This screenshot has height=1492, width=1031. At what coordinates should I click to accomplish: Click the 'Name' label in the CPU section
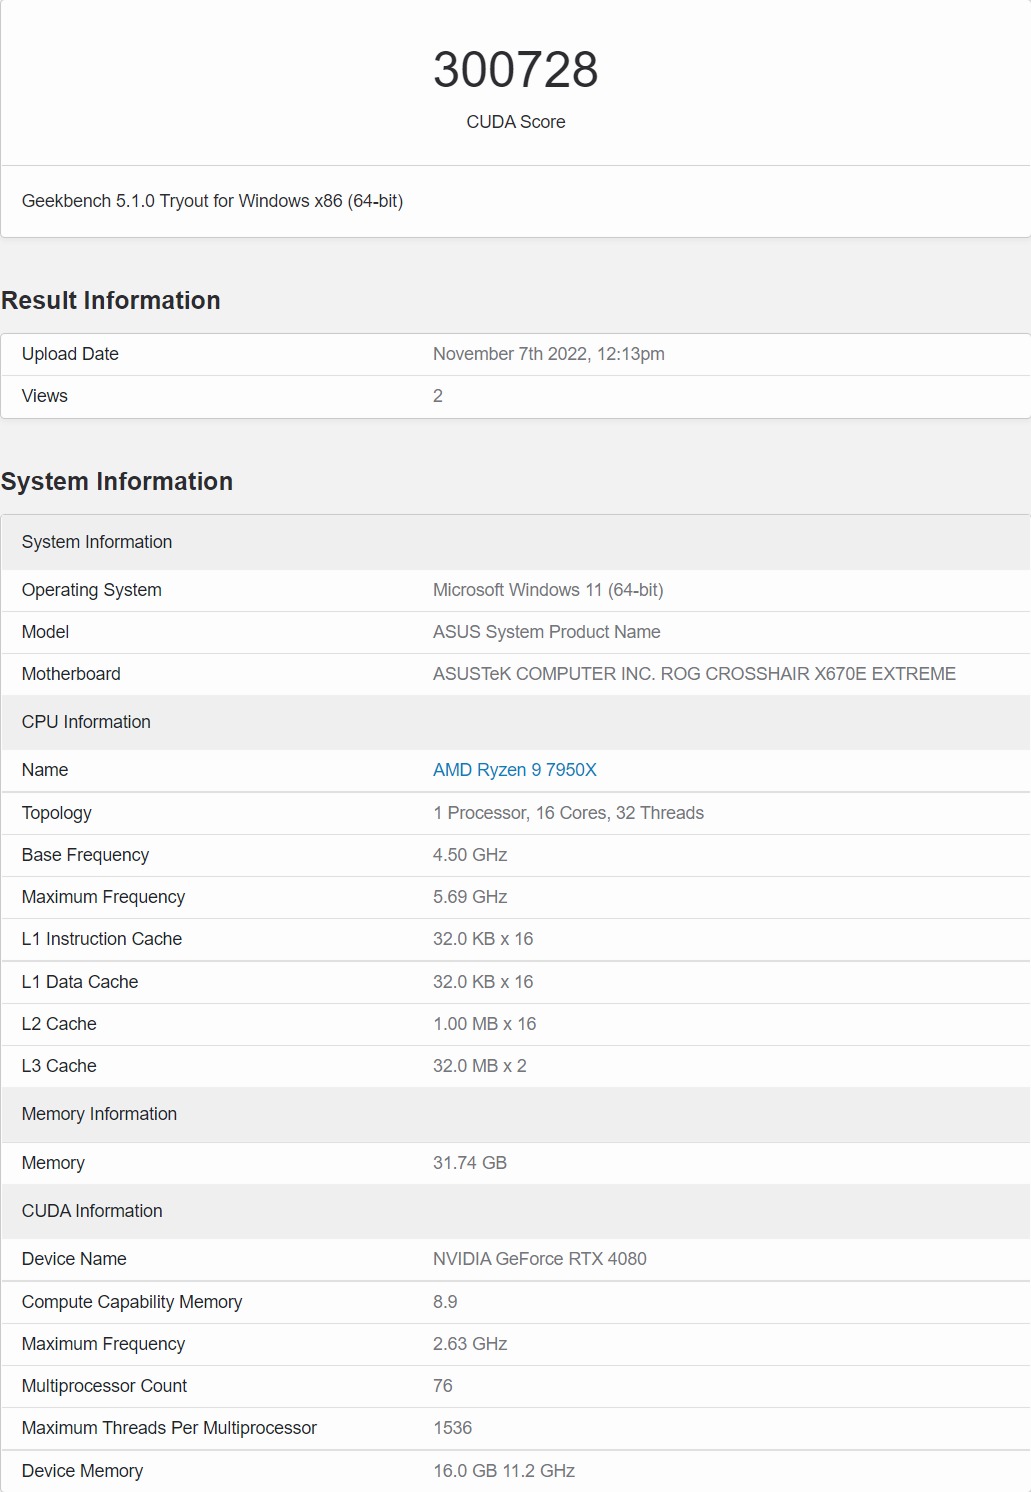[45, 770]
